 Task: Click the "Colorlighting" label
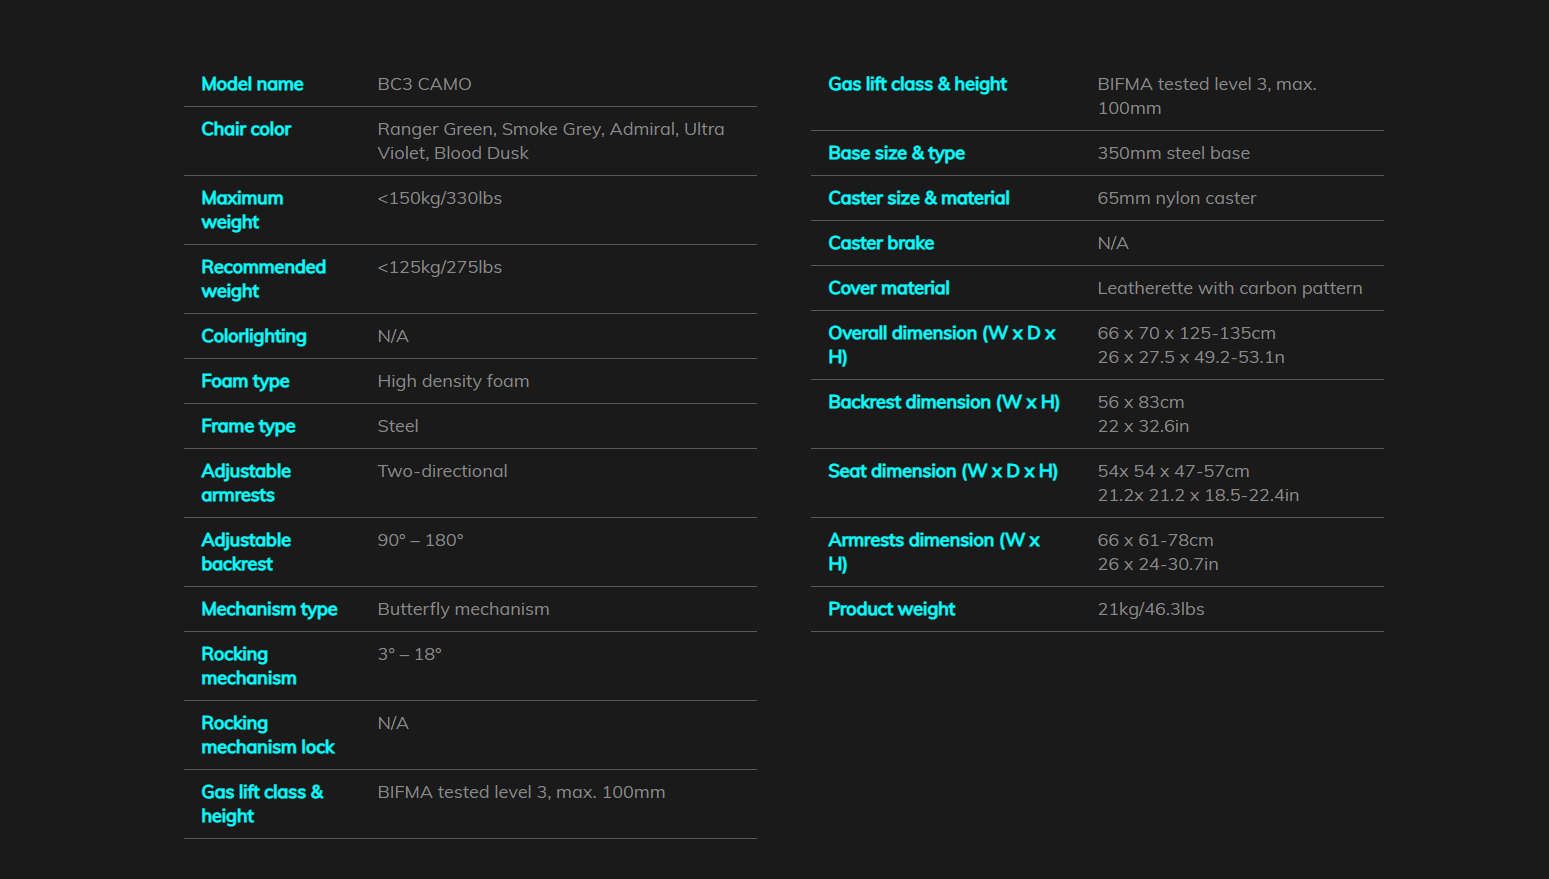click(x=254, y=336)
